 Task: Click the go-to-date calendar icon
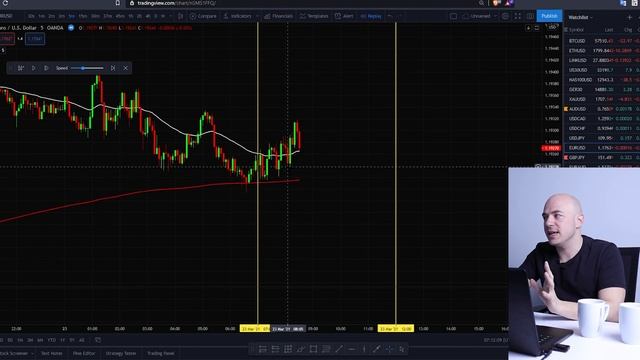pos(98,340)
